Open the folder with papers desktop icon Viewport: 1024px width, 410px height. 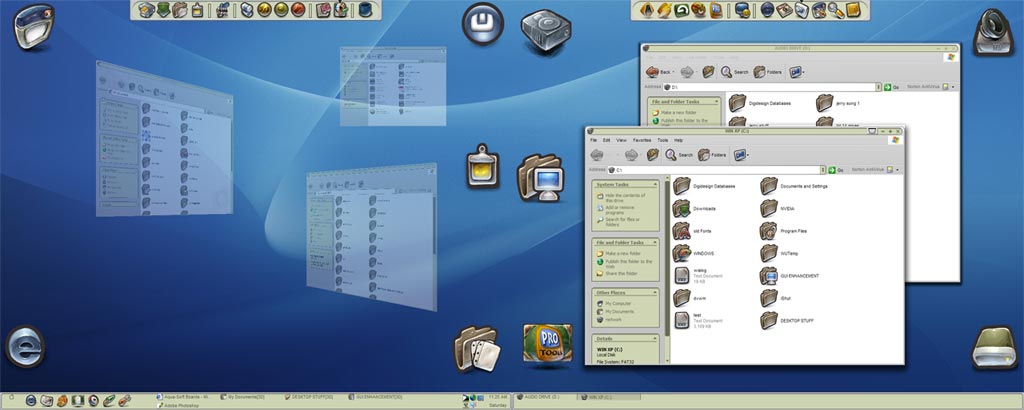[477, 349]
